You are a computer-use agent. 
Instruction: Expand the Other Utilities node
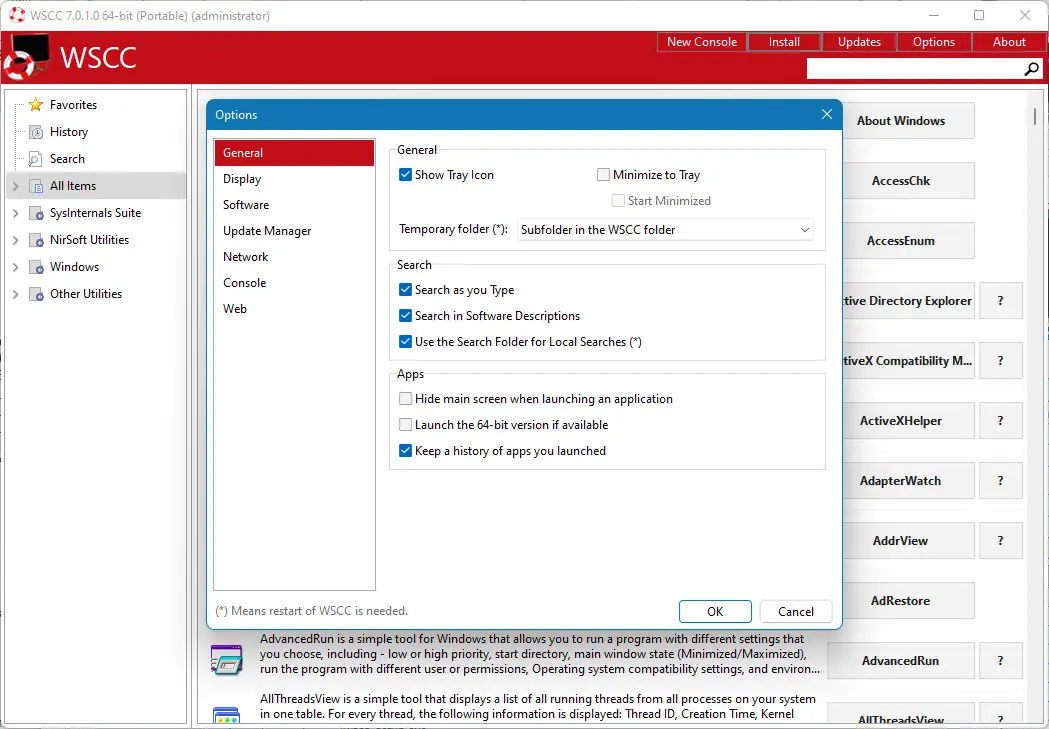(15, 294)
